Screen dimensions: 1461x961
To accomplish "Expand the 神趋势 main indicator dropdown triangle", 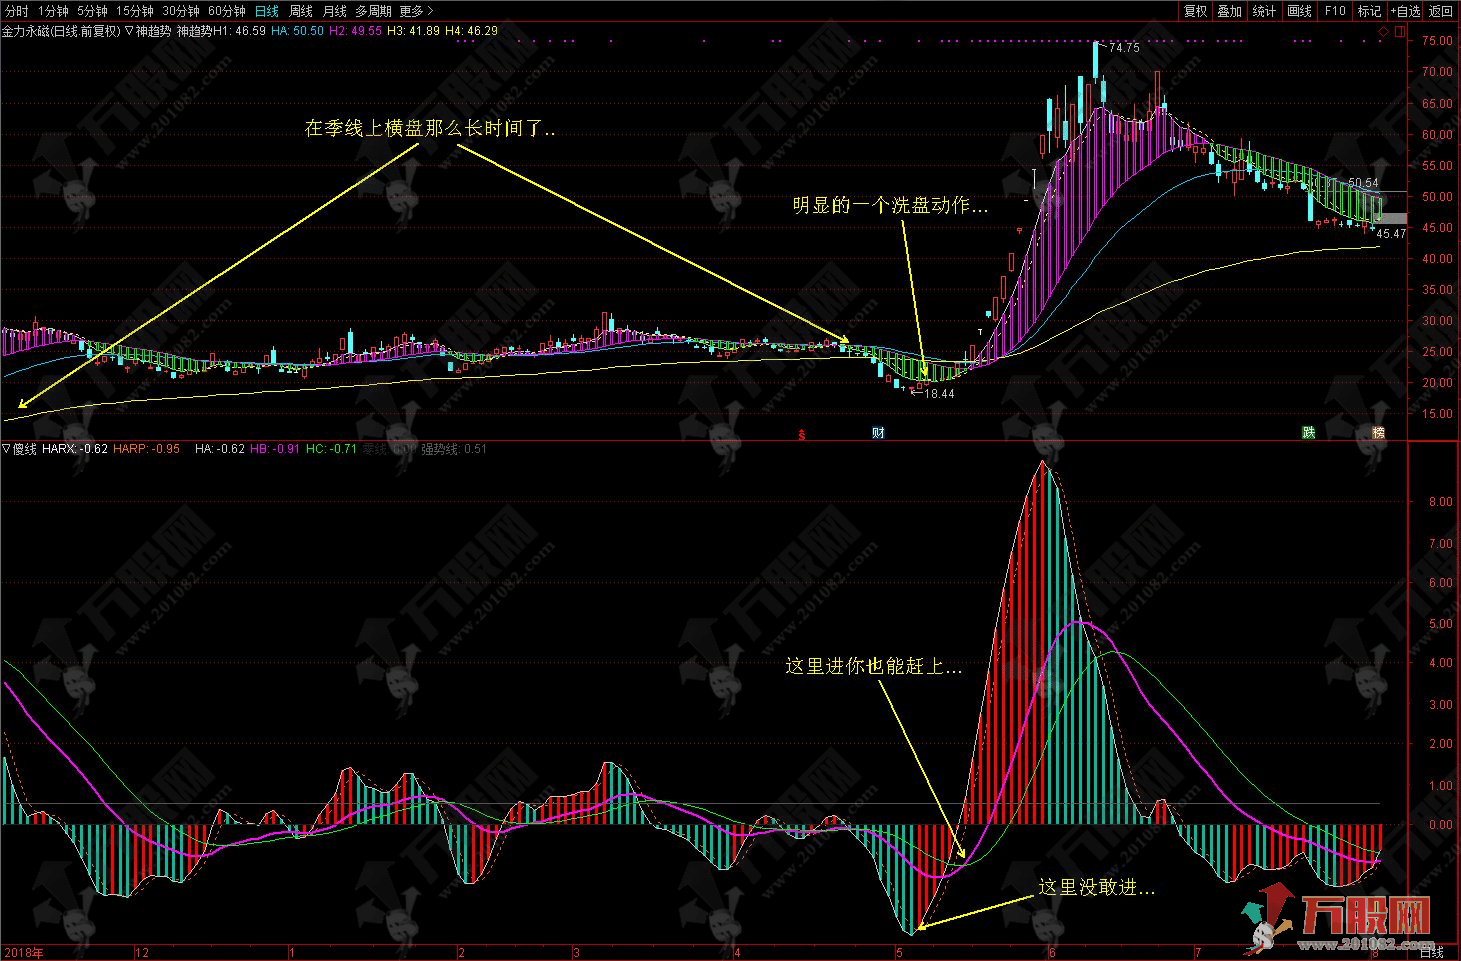I will tap(130, 31).
